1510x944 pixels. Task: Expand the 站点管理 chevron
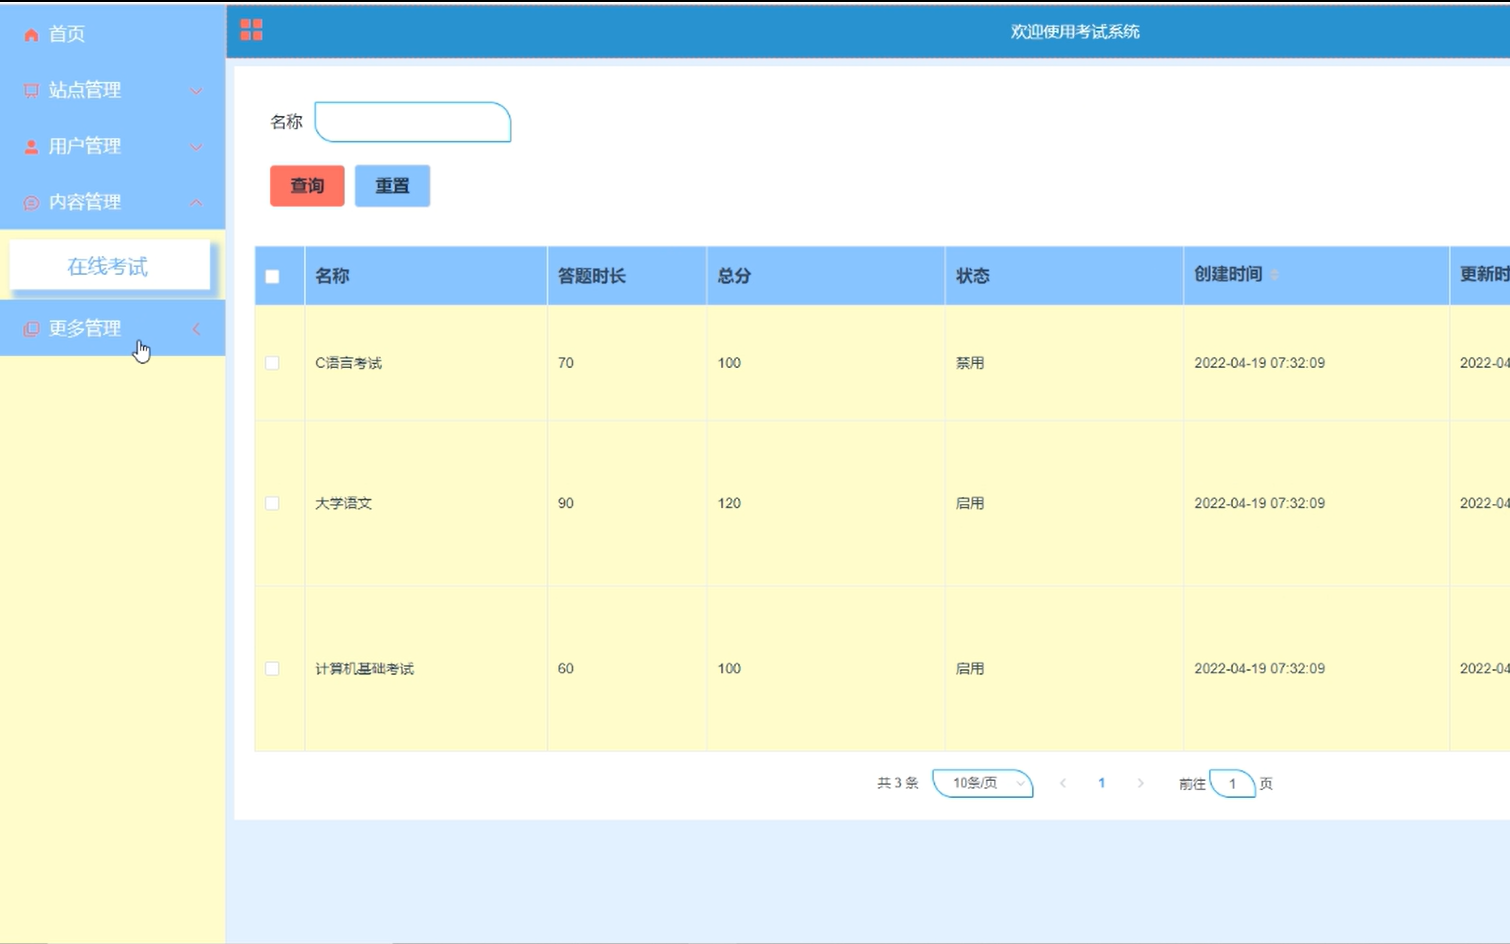click(x=196, y=91)
